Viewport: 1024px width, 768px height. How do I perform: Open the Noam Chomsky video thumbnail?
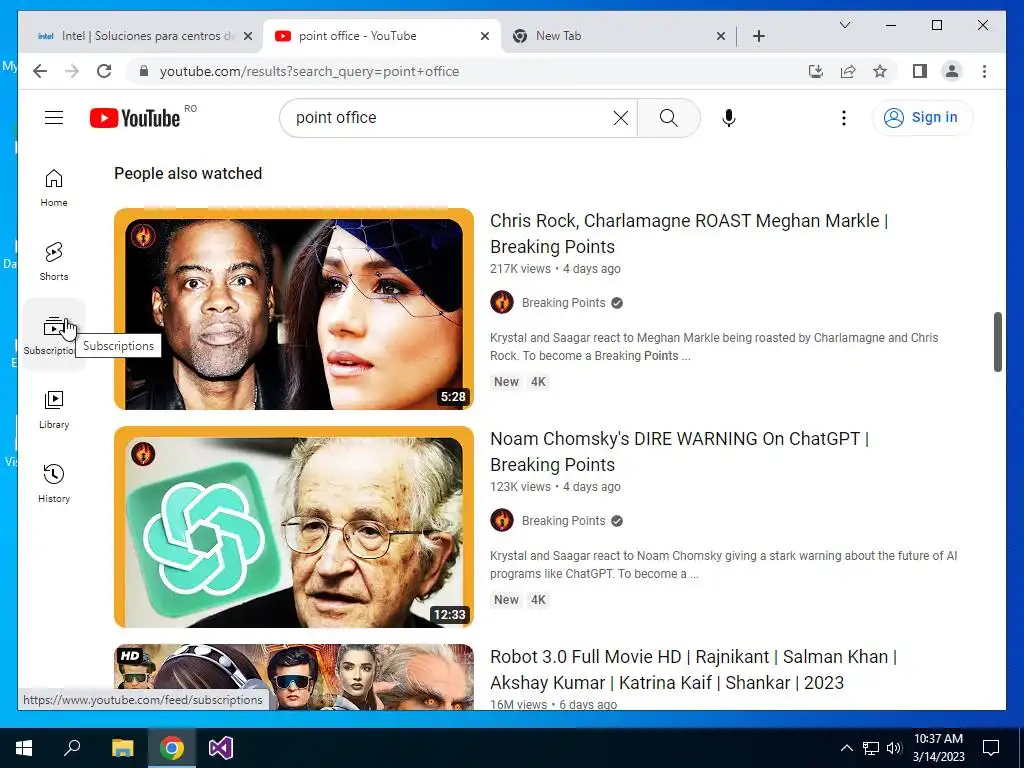(294, 527)
